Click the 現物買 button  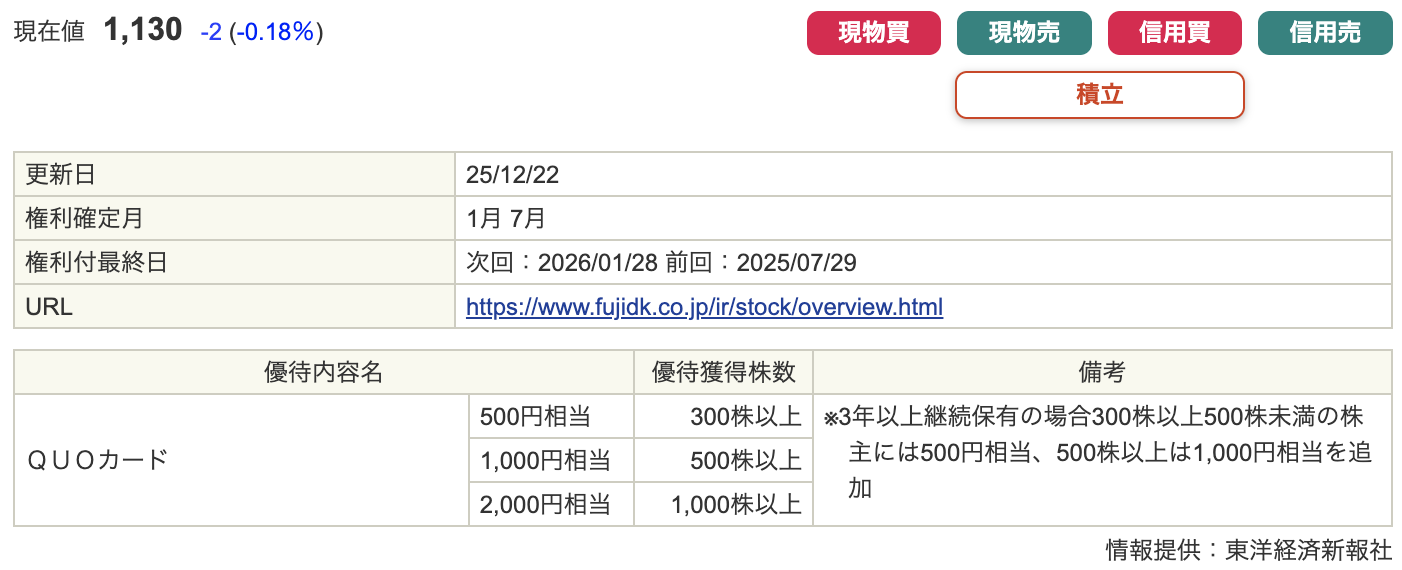tap(873, 33)
